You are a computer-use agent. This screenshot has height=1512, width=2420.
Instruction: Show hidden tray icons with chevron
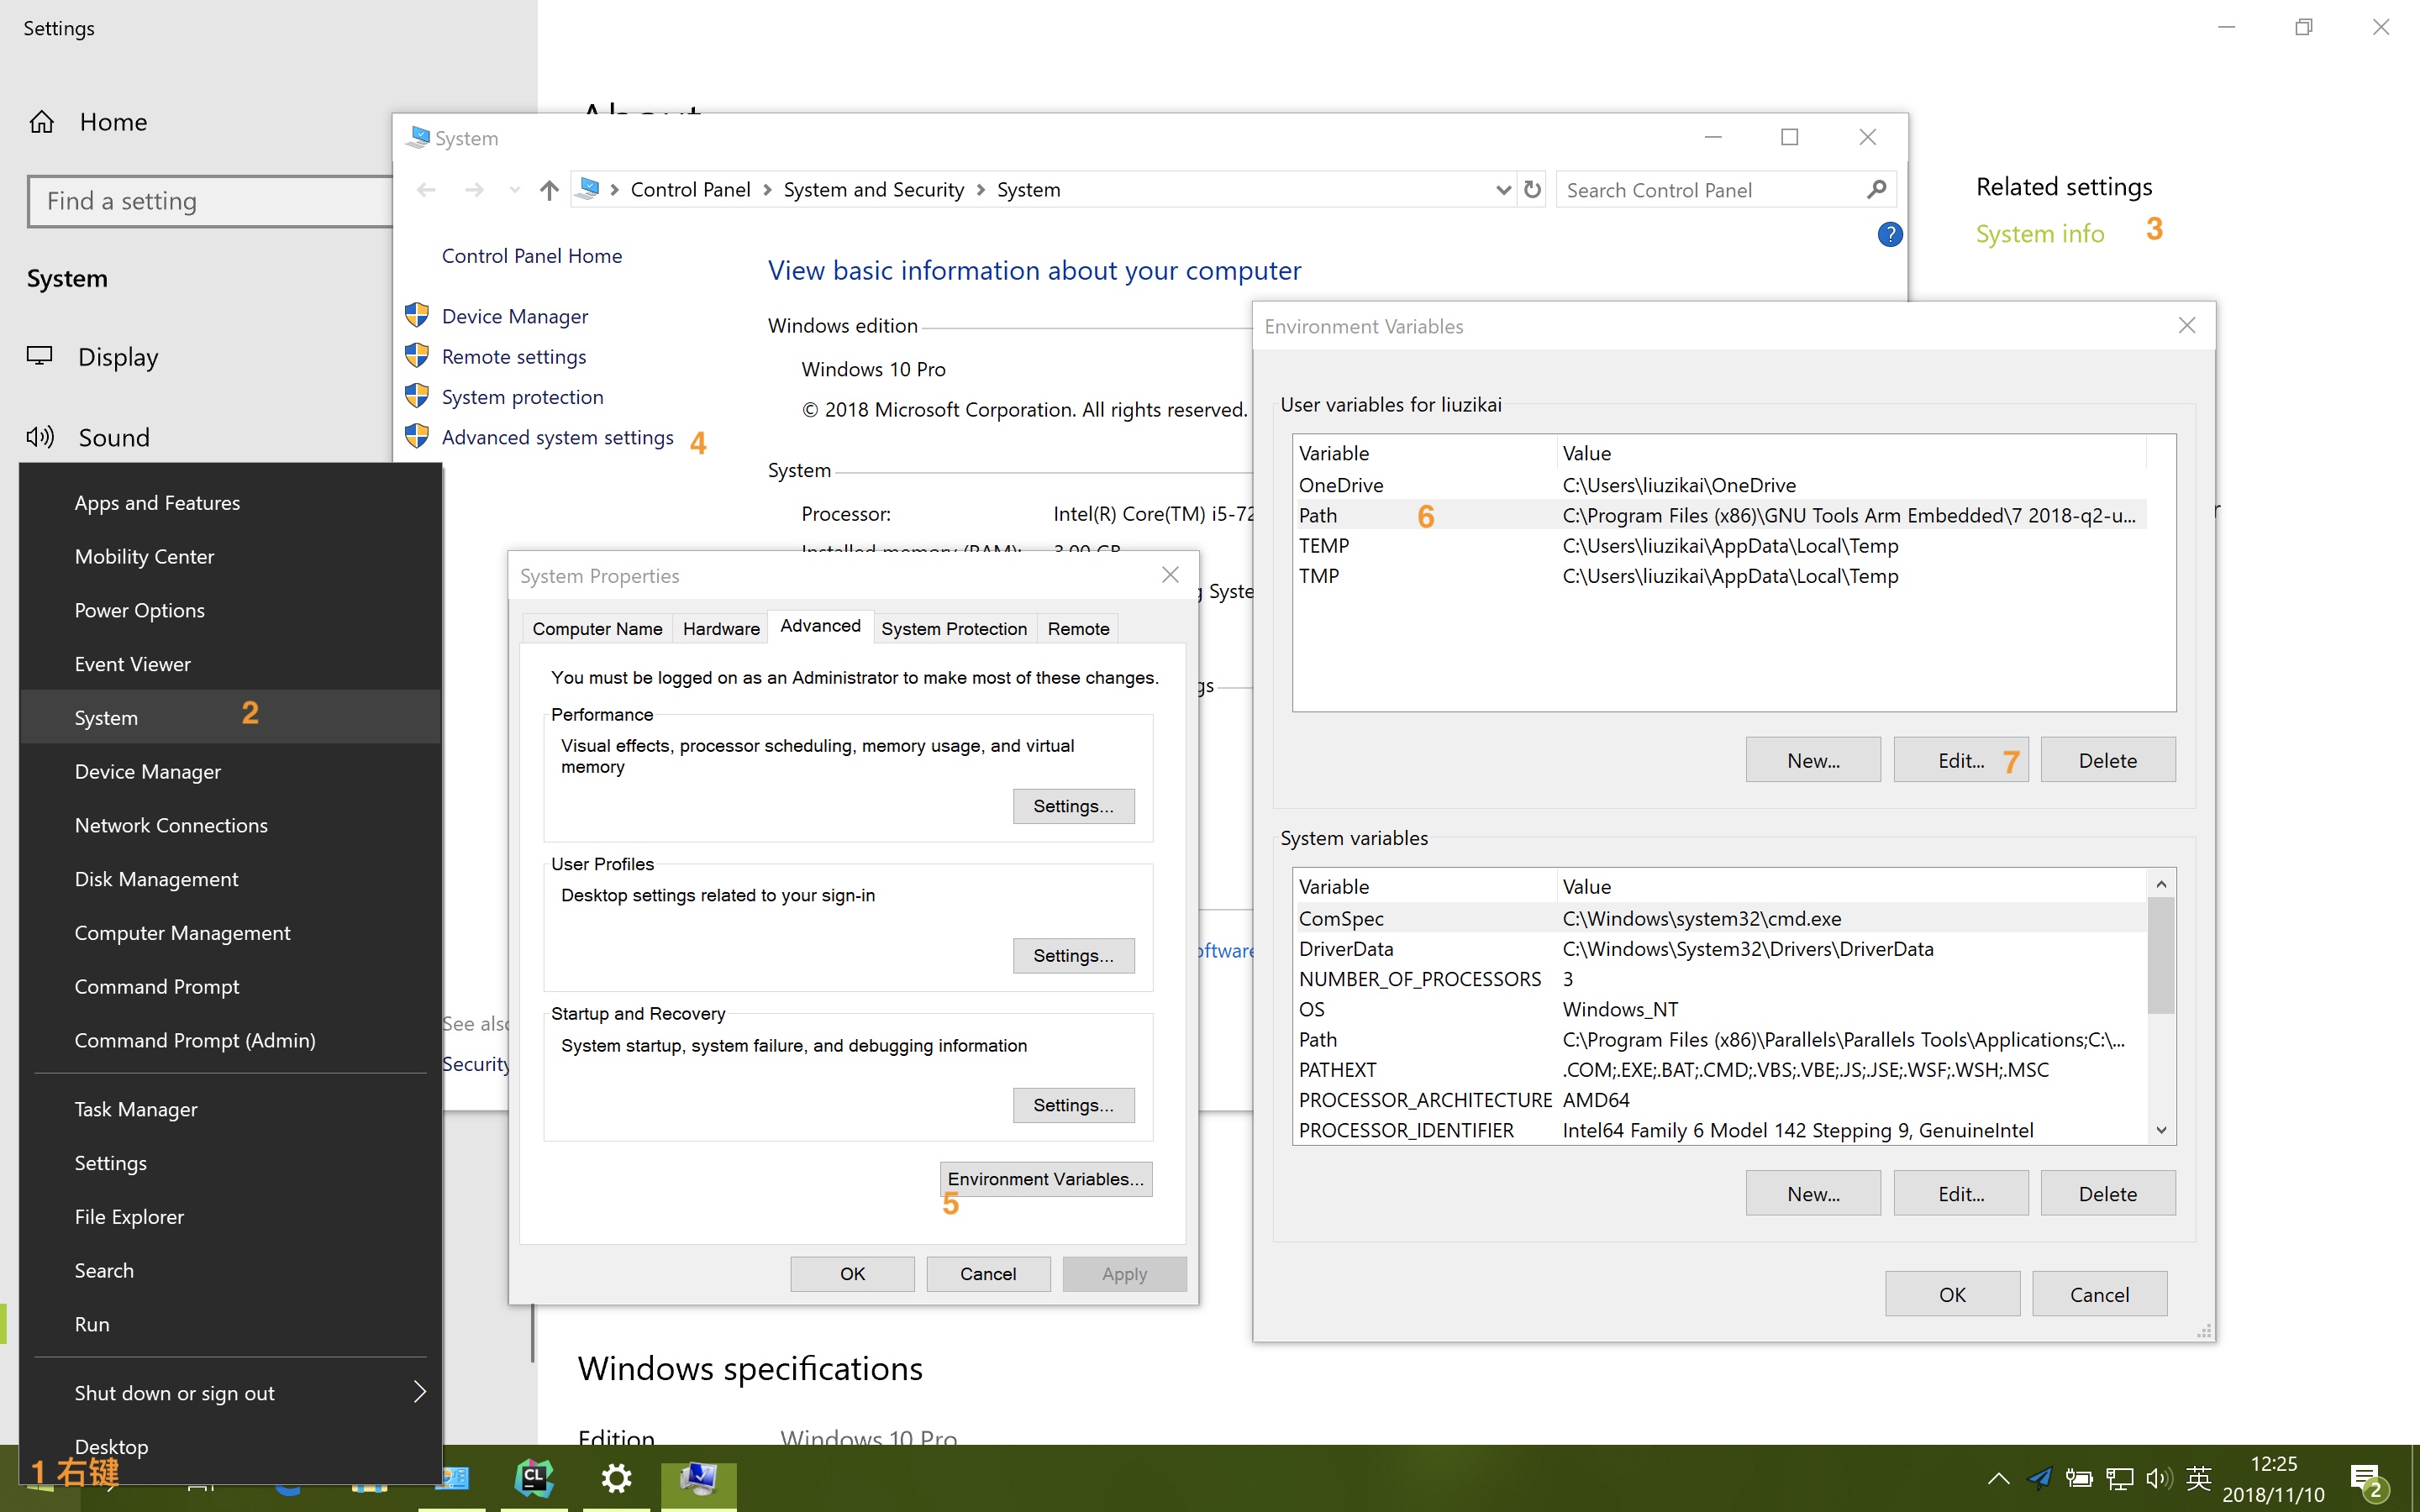(1998, 1478)
